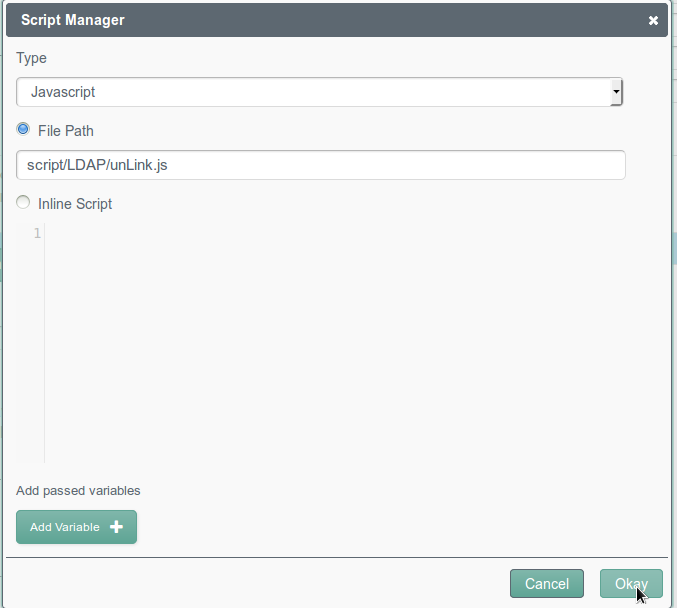Click the Add Variable button
Image resolution: width=677 pixels, height=608 pixels.
click(x=76, y=527)
